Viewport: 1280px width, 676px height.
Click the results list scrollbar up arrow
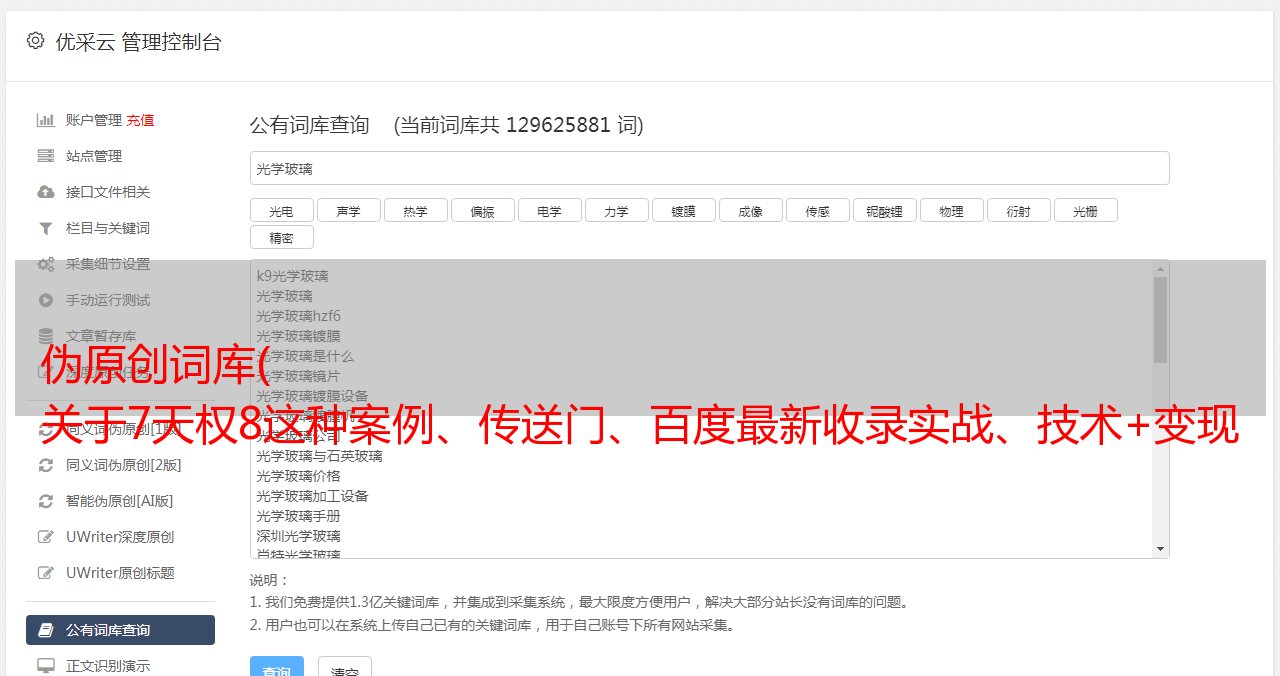pos(1160,269)
